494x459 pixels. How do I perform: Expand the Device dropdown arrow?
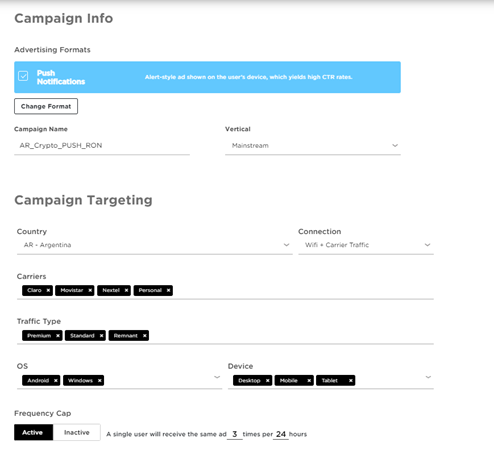click(428, 377)
